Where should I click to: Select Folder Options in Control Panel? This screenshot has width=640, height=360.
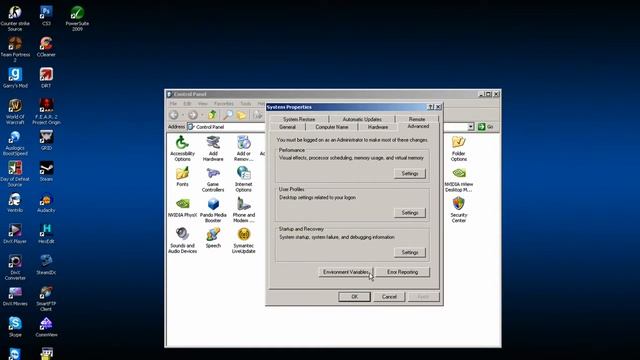click(459, 148)
